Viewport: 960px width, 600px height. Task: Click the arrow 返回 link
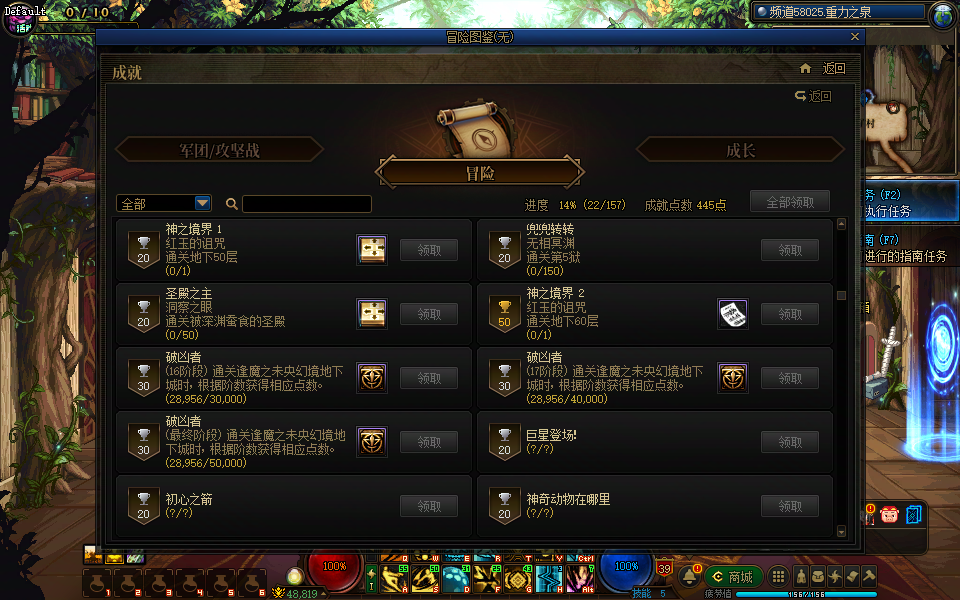click(x=813, y=96)
